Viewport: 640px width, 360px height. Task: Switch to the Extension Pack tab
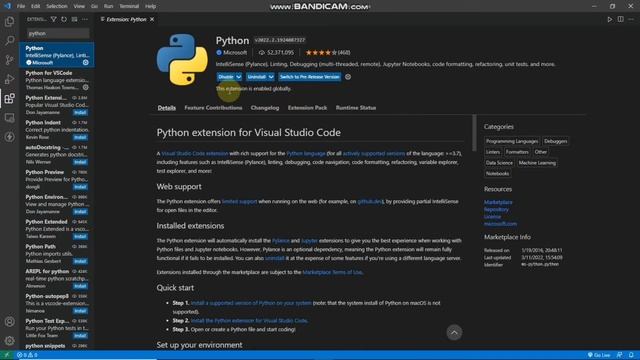coord(307,108)
